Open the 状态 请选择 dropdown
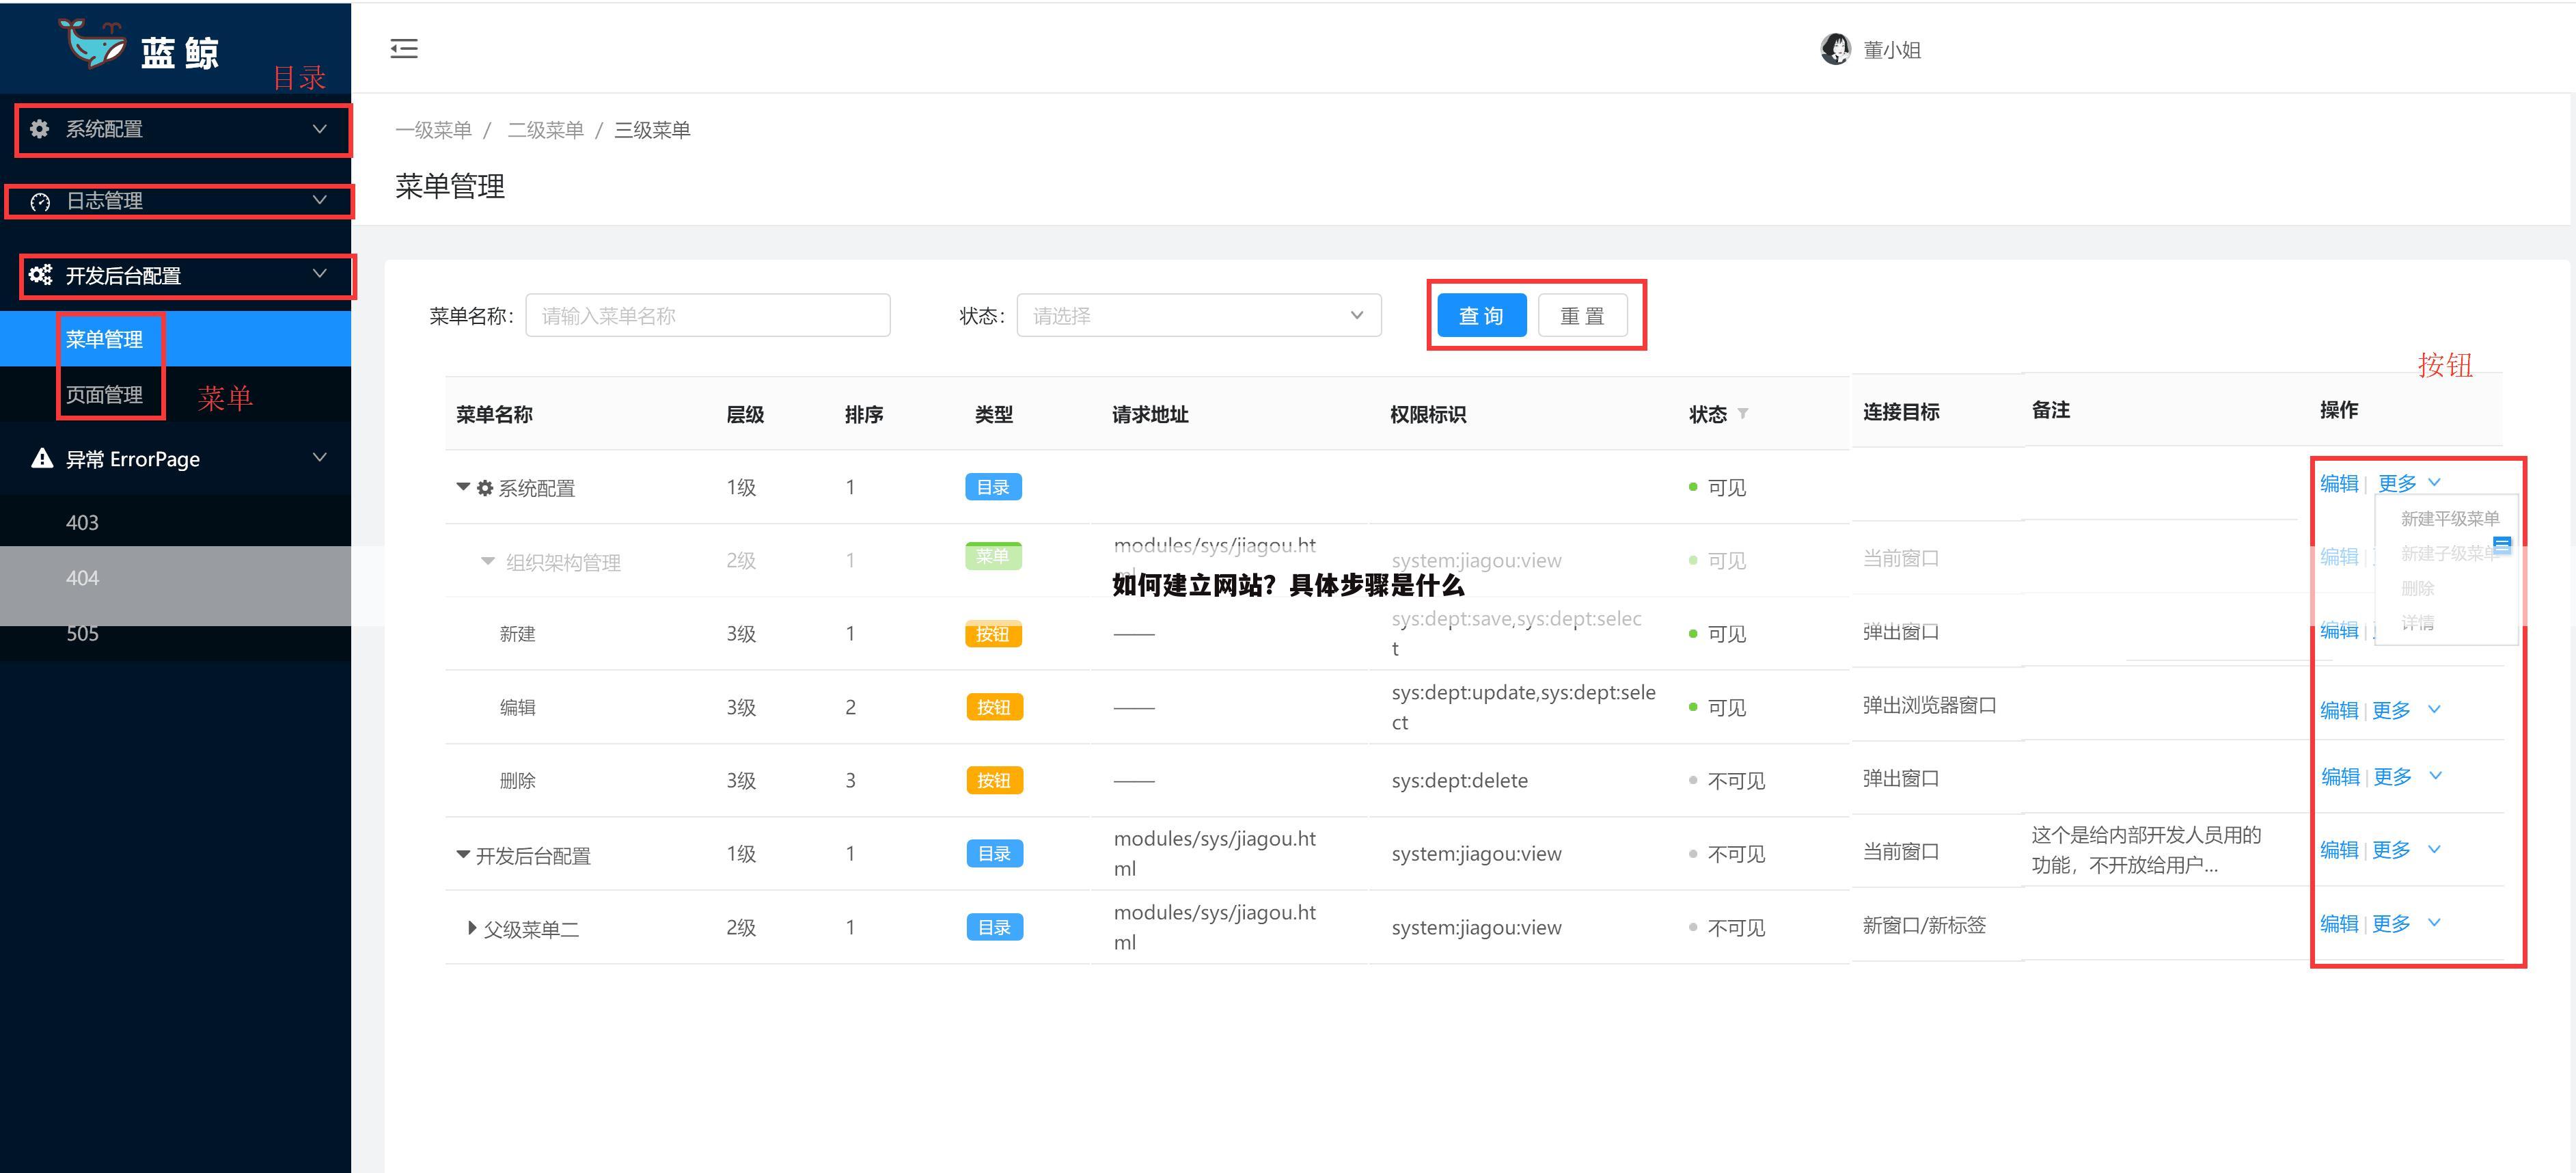Viewport: 2576px width, 1173px height. (1197, 315)
